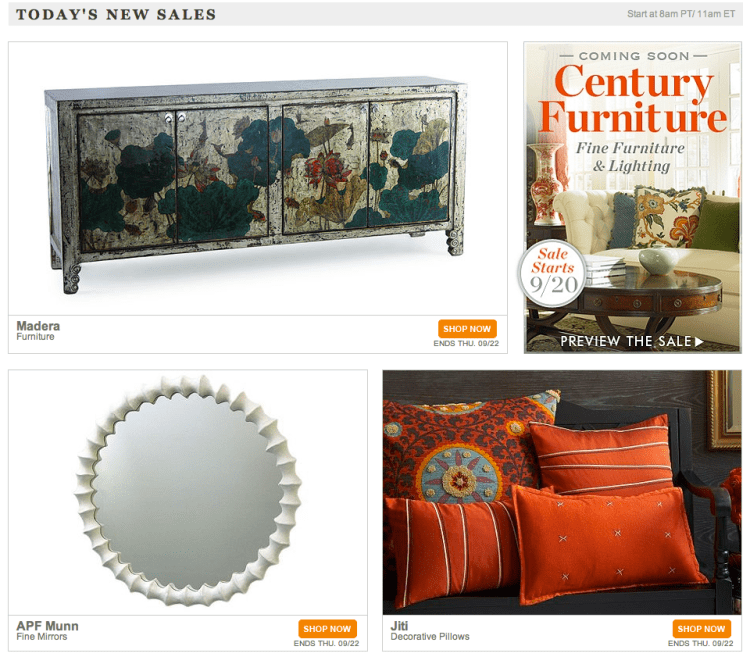Click Preview The Sale arrow icon
The image size is (750, 657).
[x=699, y=341]
